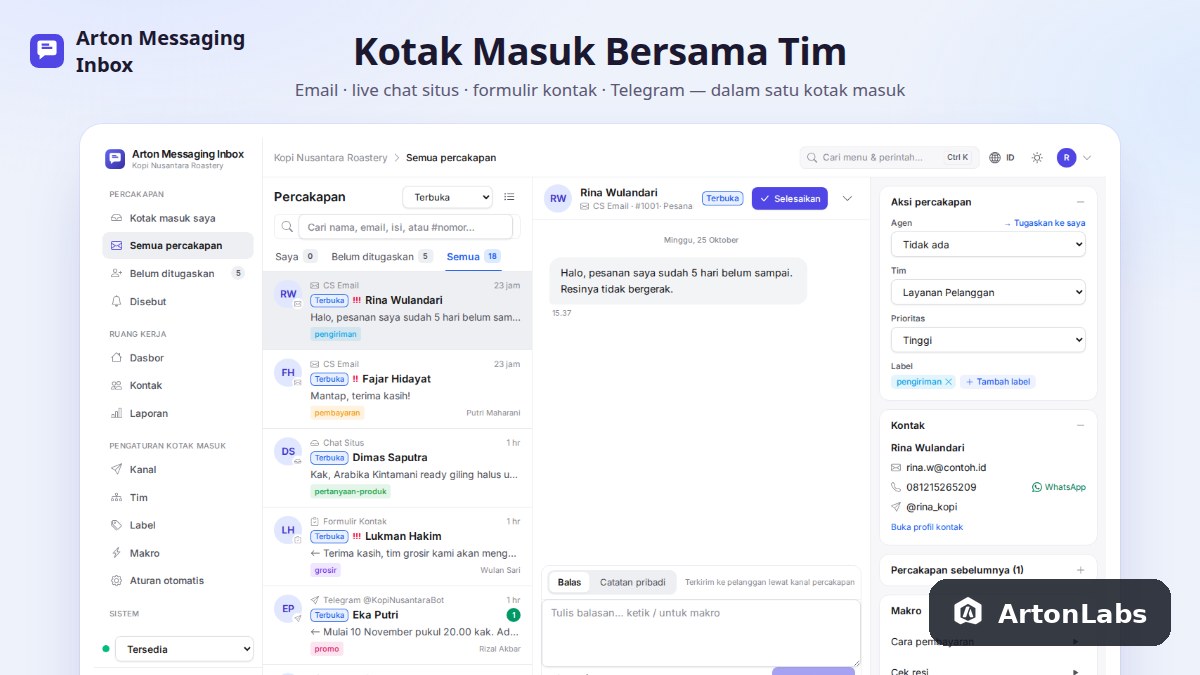The image size is (1200, 675).
Task: Click the LH avatar of Lukman Hakim
Action: (288, 530)
